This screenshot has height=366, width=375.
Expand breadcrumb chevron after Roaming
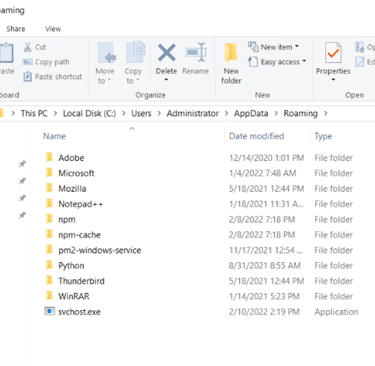[x=326, y=114]
